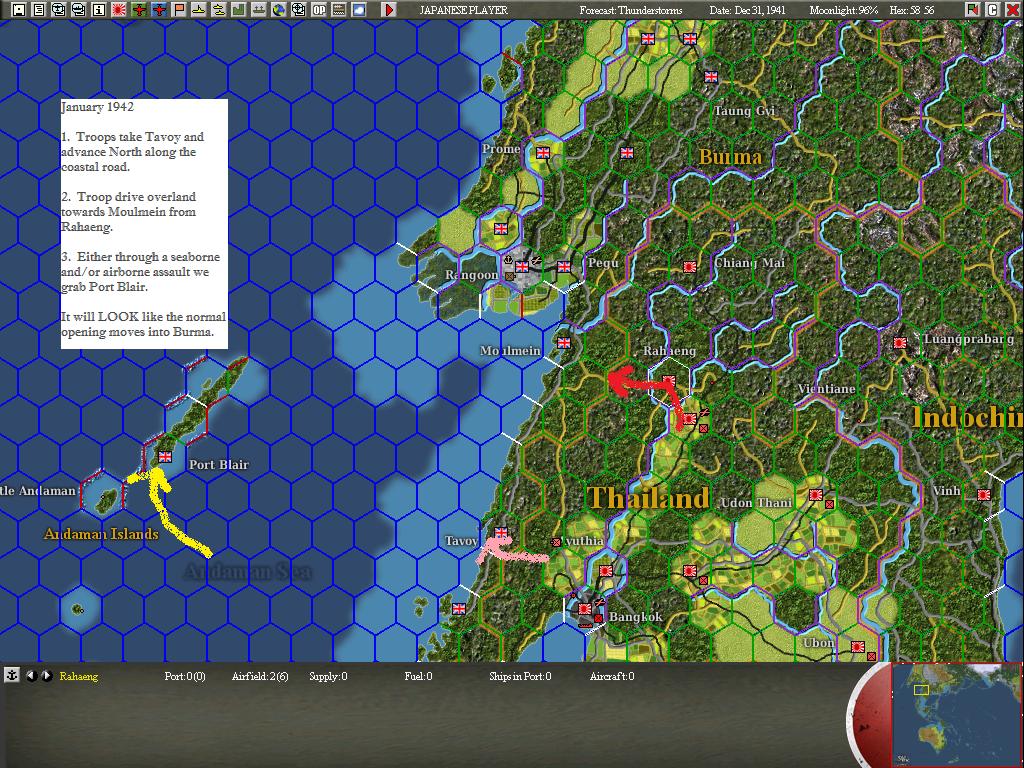Click the 'Moonlight: 96%' text
This screenshot has height=768, width=1024.
(x=843, y=10)
